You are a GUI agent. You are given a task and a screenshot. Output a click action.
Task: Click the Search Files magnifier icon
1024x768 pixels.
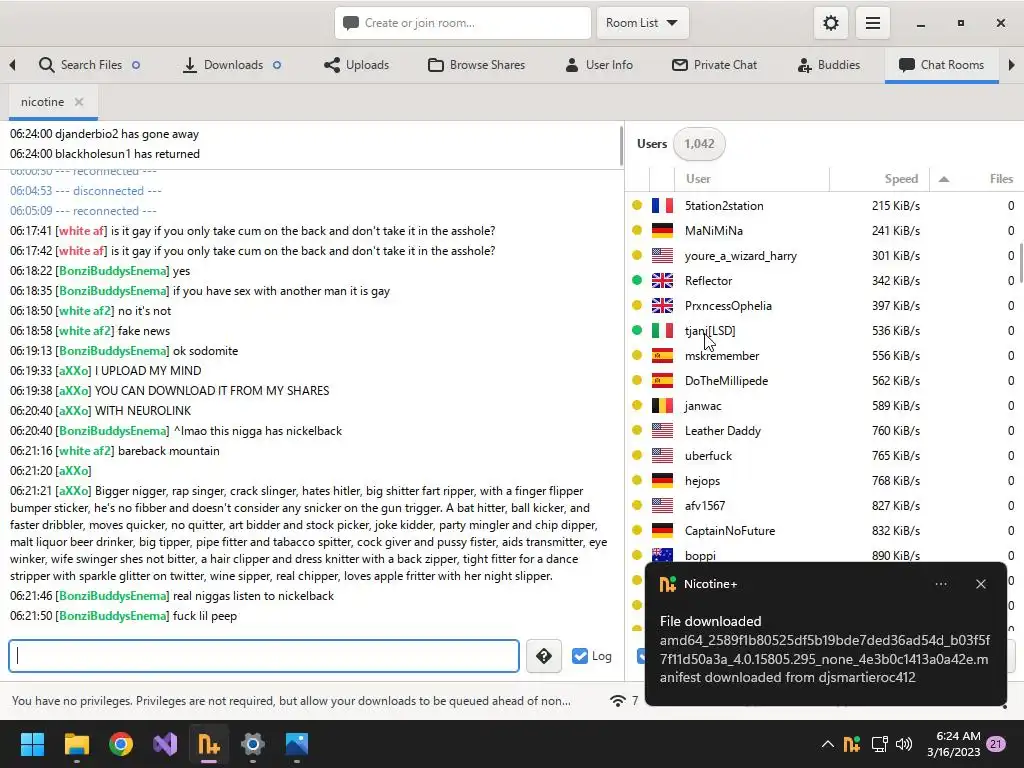pos(46,65)
